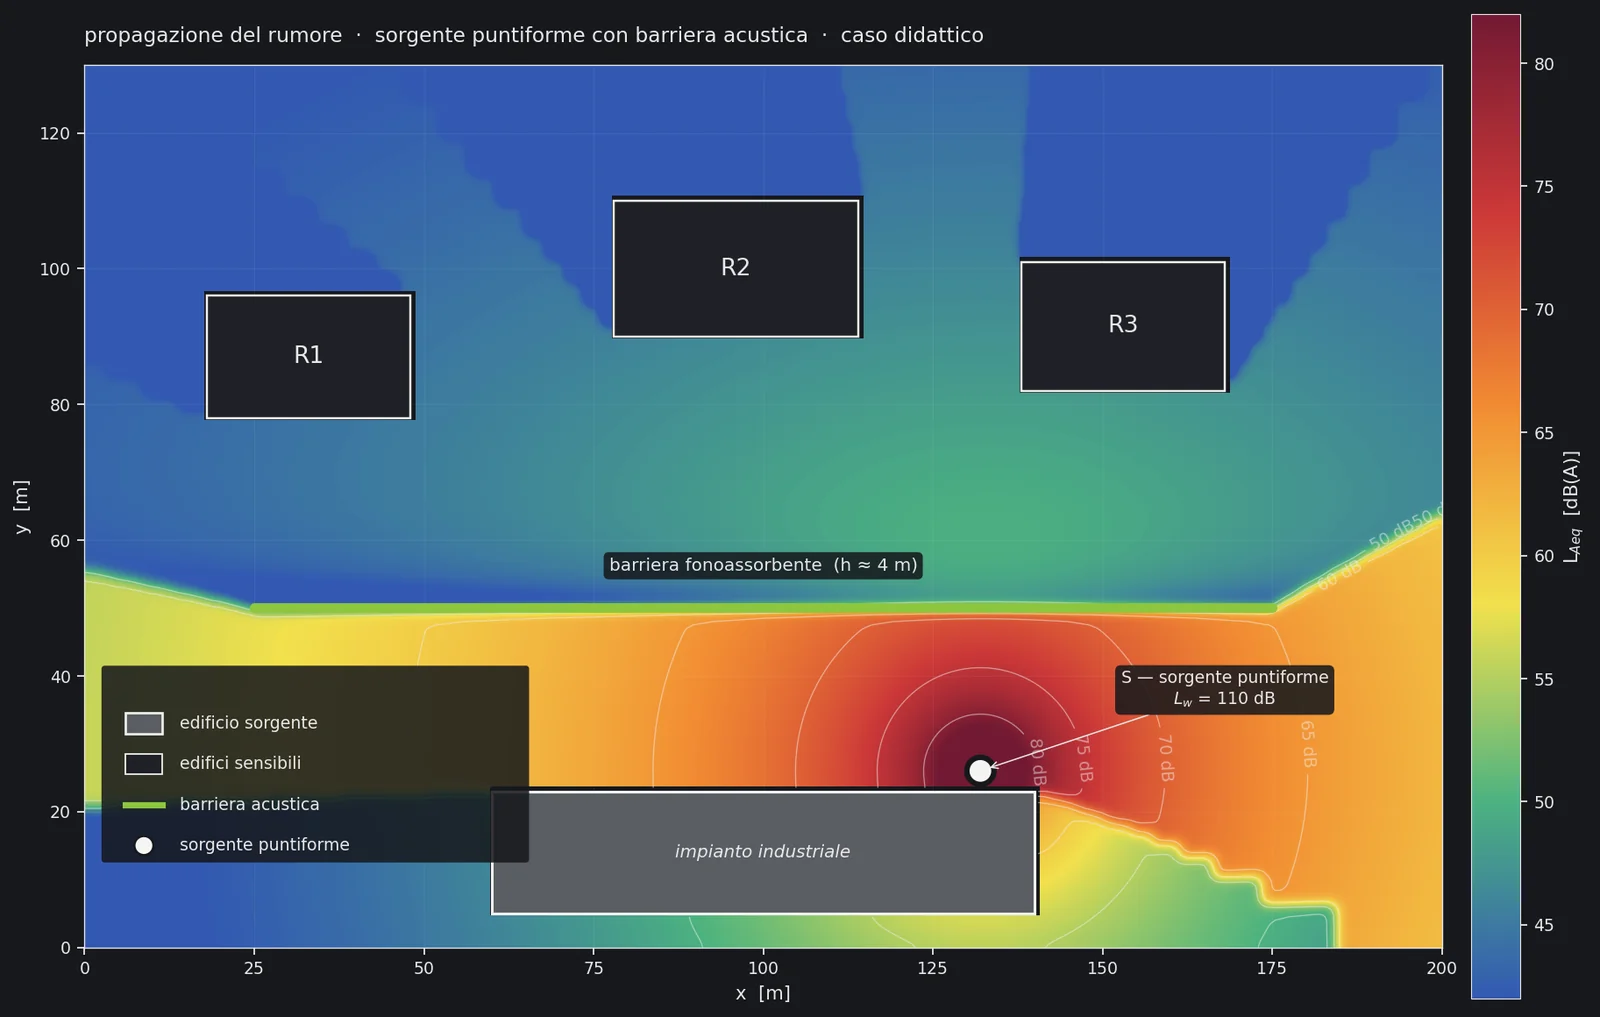1600x1017 pixels.
Task: Click the 60 dB contour label near barrier end
Action: tap(1339, 575)
